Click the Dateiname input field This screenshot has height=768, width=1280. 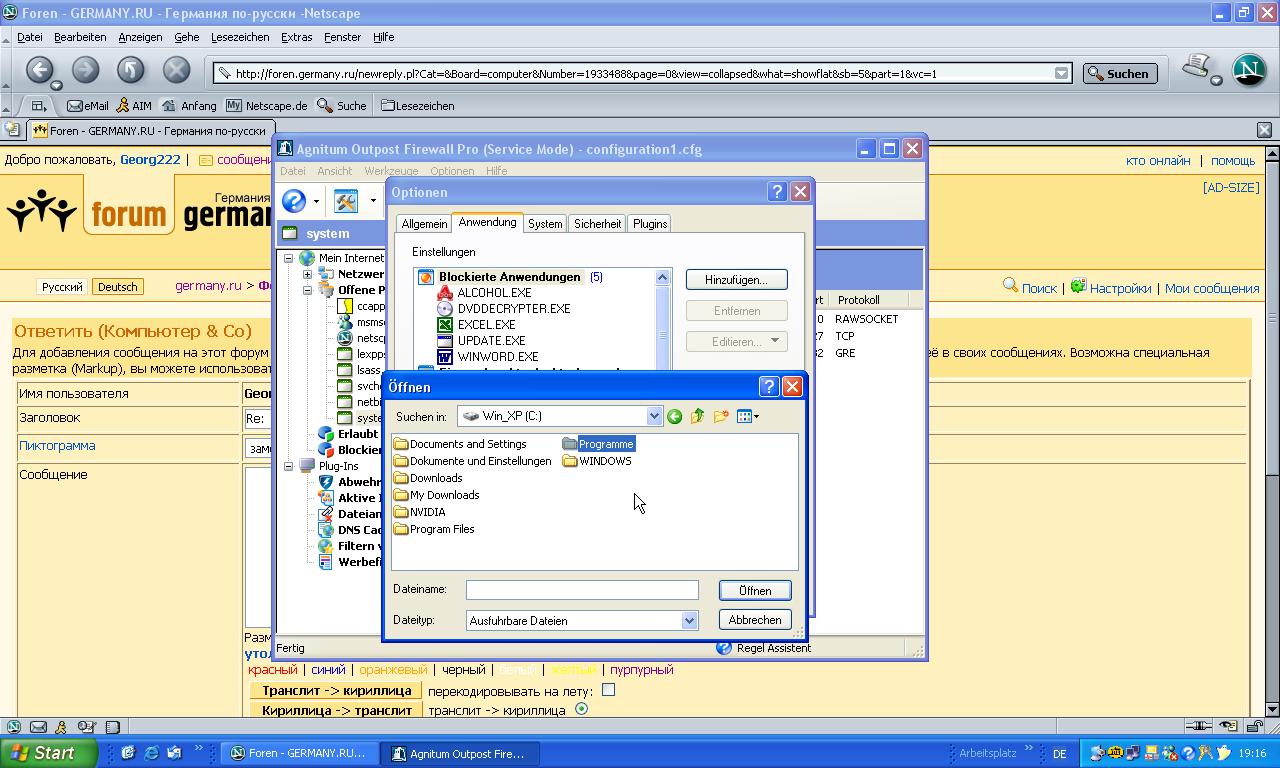(582, 590)
